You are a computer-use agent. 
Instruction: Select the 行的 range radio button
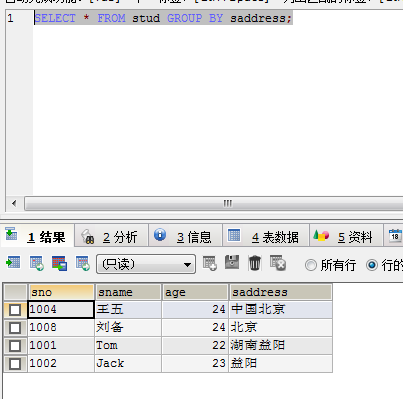pyautogui.click(x=372, y=266)
